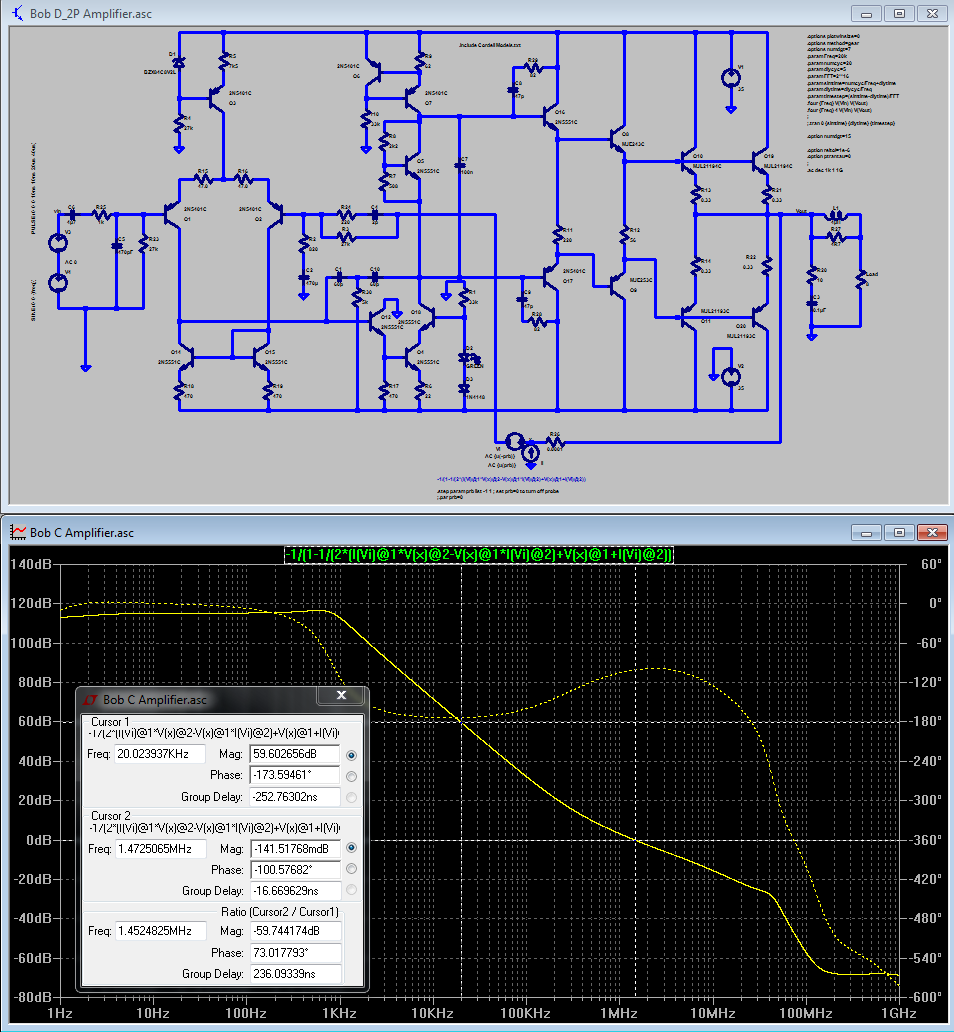Select transistor Q3 in the schematic
The image size is (954, 1032).
click(217, 98)
